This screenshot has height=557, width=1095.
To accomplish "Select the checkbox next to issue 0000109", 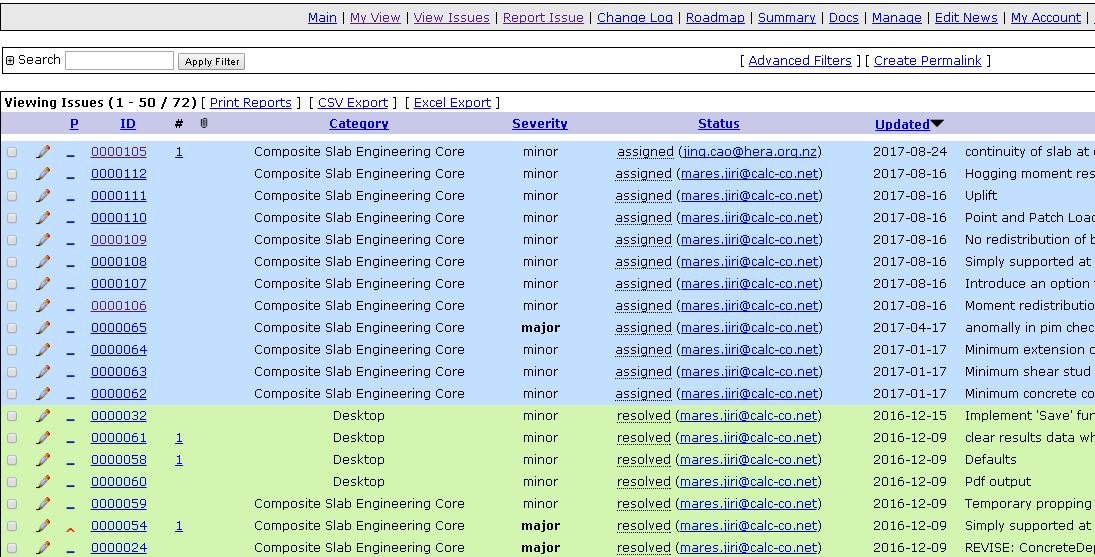I will pyautogui.click(x=12, y=241).
